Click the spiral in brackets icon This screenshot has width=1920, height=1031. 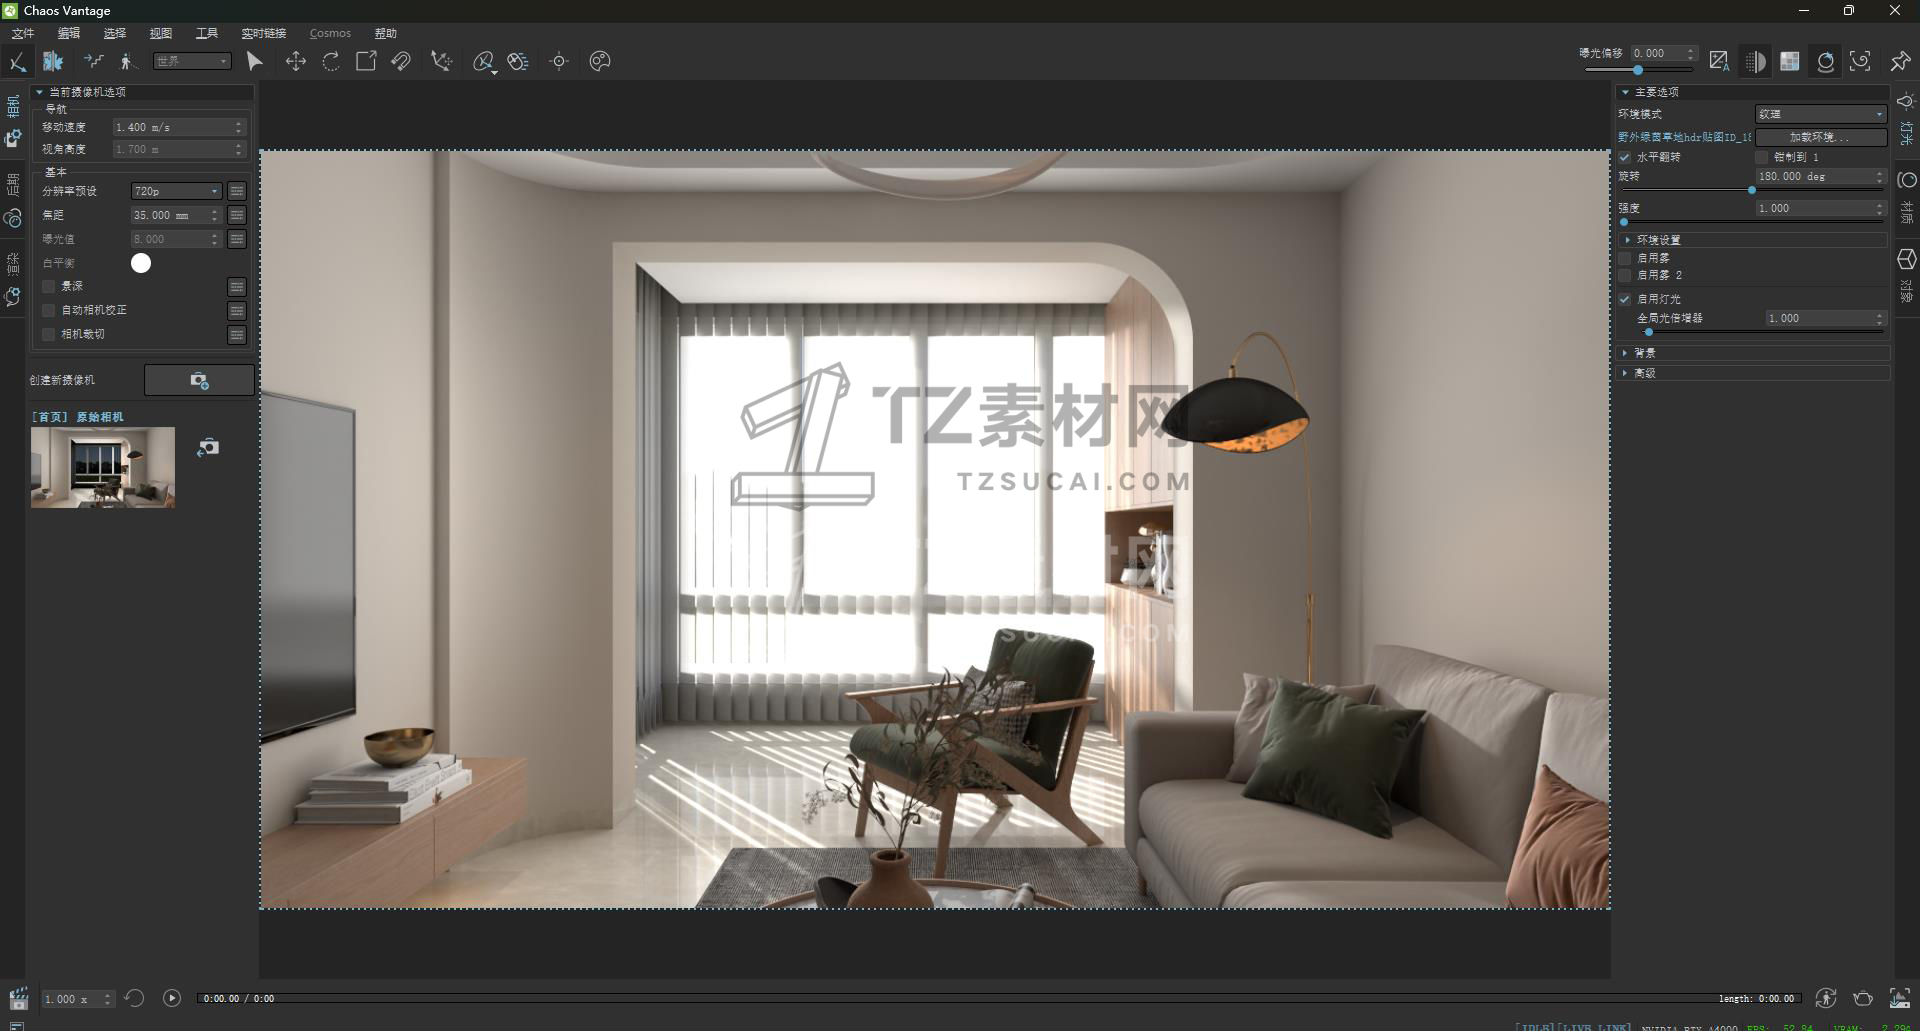click(x=1860, y=61)
